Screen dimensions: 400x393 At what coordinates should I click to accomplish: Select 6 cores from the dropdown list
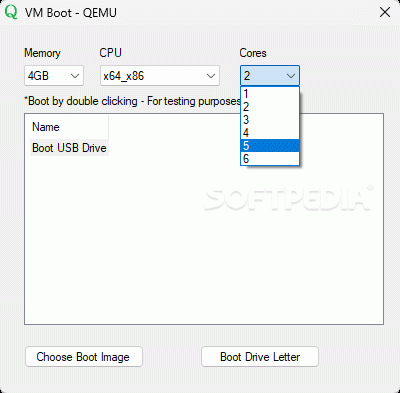[270, 159]
